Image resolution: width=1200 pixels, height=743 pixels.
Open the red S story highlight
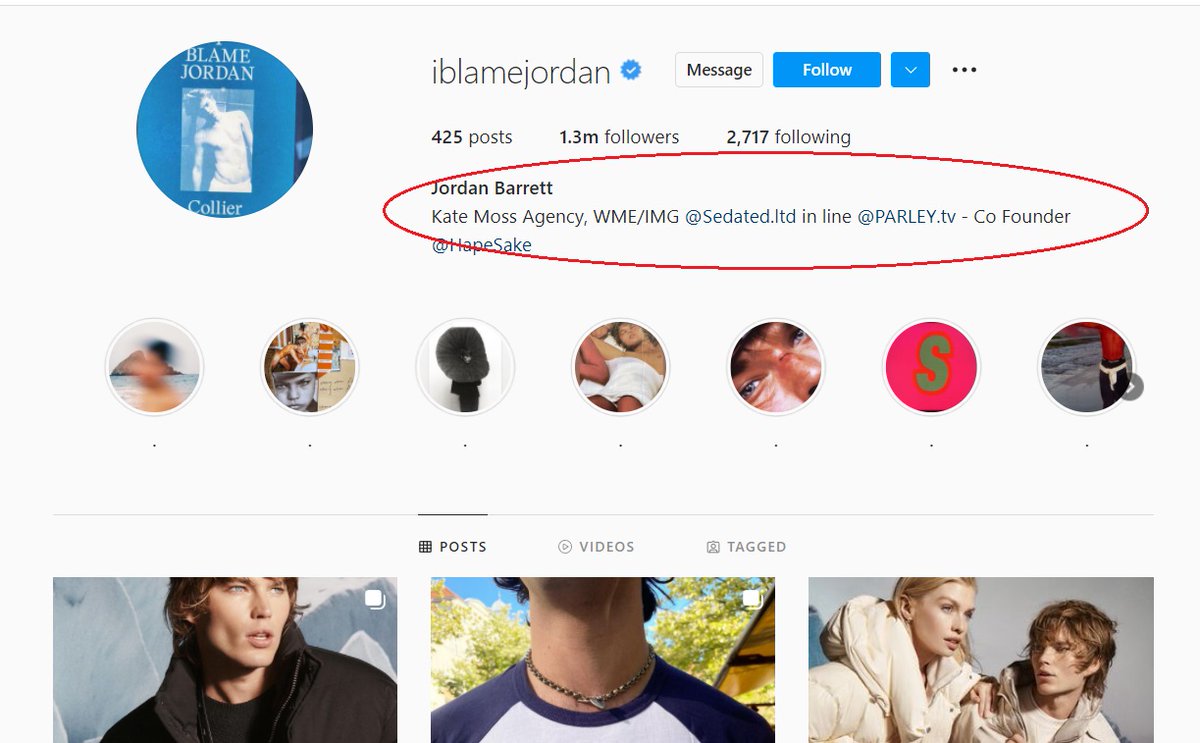coord(931,367)
